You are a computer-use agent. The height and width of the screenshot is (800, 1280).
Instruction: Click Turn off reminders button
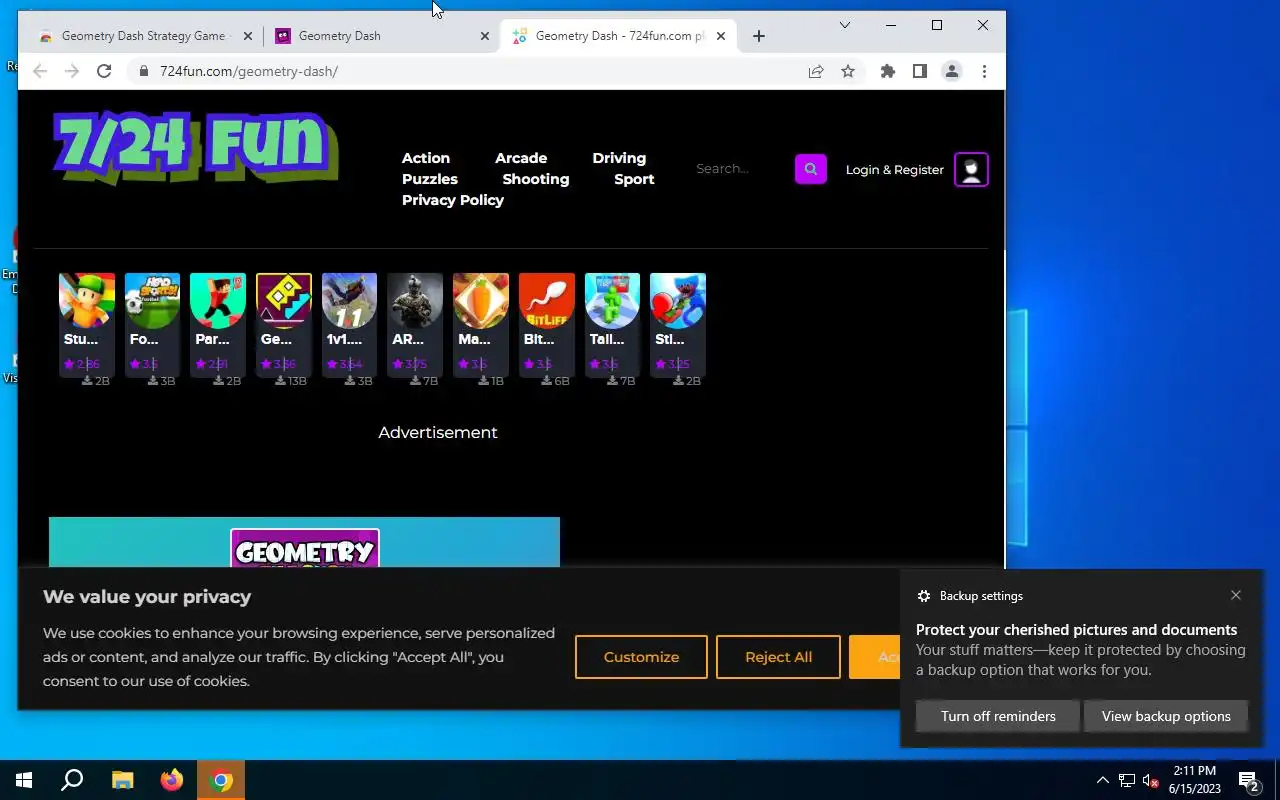point(998,716)
